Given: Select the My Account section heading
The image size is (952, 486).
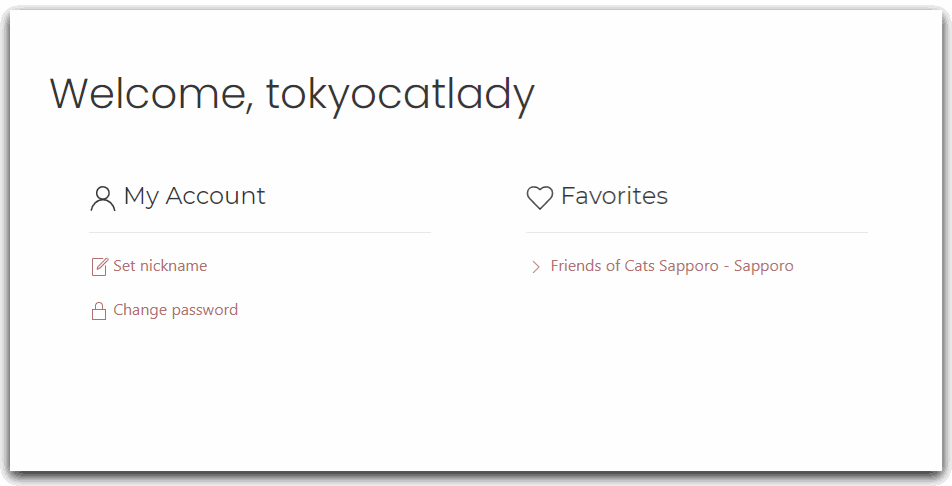Looking at the screenshot, I should (x=194, y=196).
